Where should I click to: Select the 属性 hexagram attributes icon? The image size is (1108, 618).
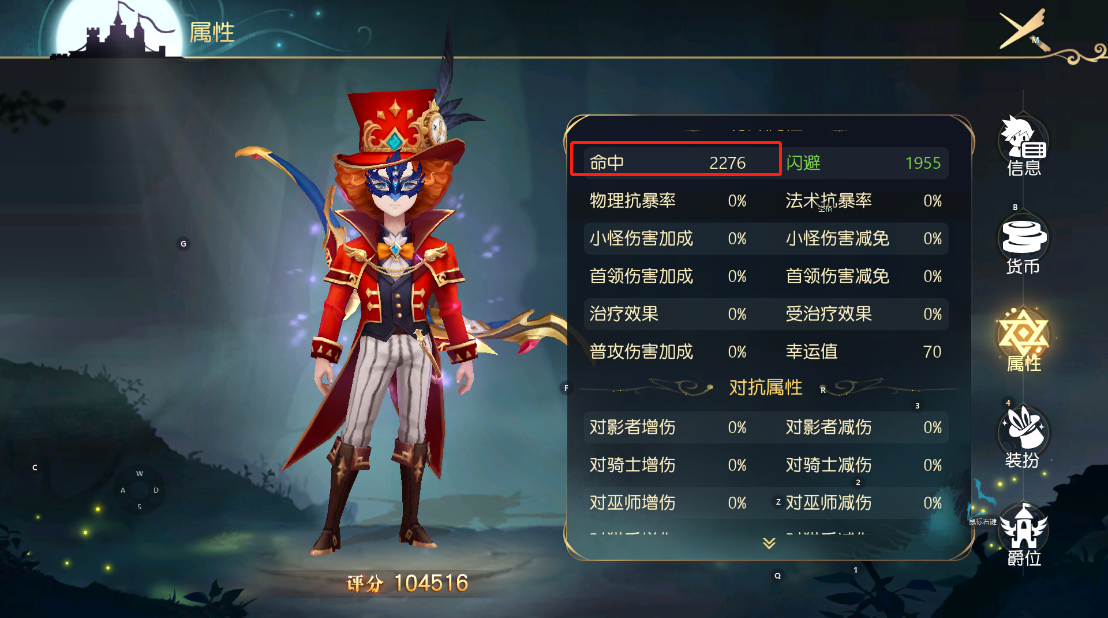point(1023,340)
